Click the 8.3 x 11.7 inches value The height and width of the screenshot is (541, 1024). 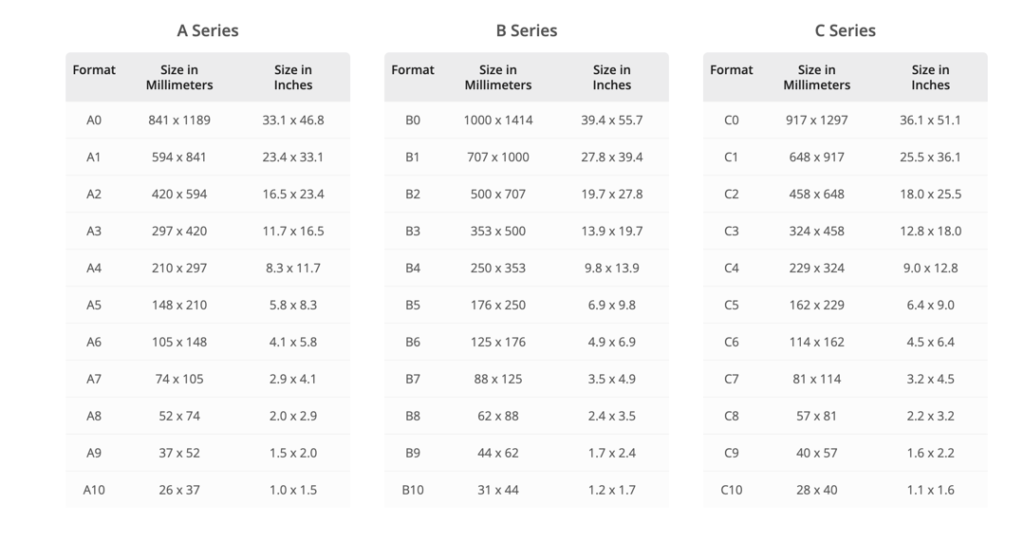pos(293,268)
